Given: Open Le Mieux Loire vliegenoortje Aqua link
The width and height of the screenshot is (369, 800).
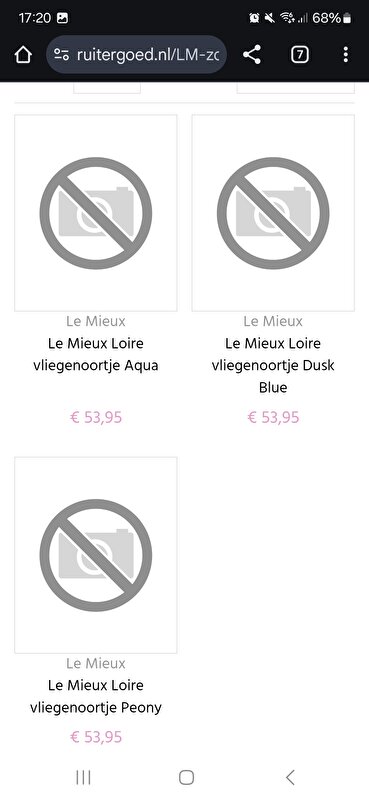Looking at the screenshot, I should pyautogui.click(x=96, y=355).
